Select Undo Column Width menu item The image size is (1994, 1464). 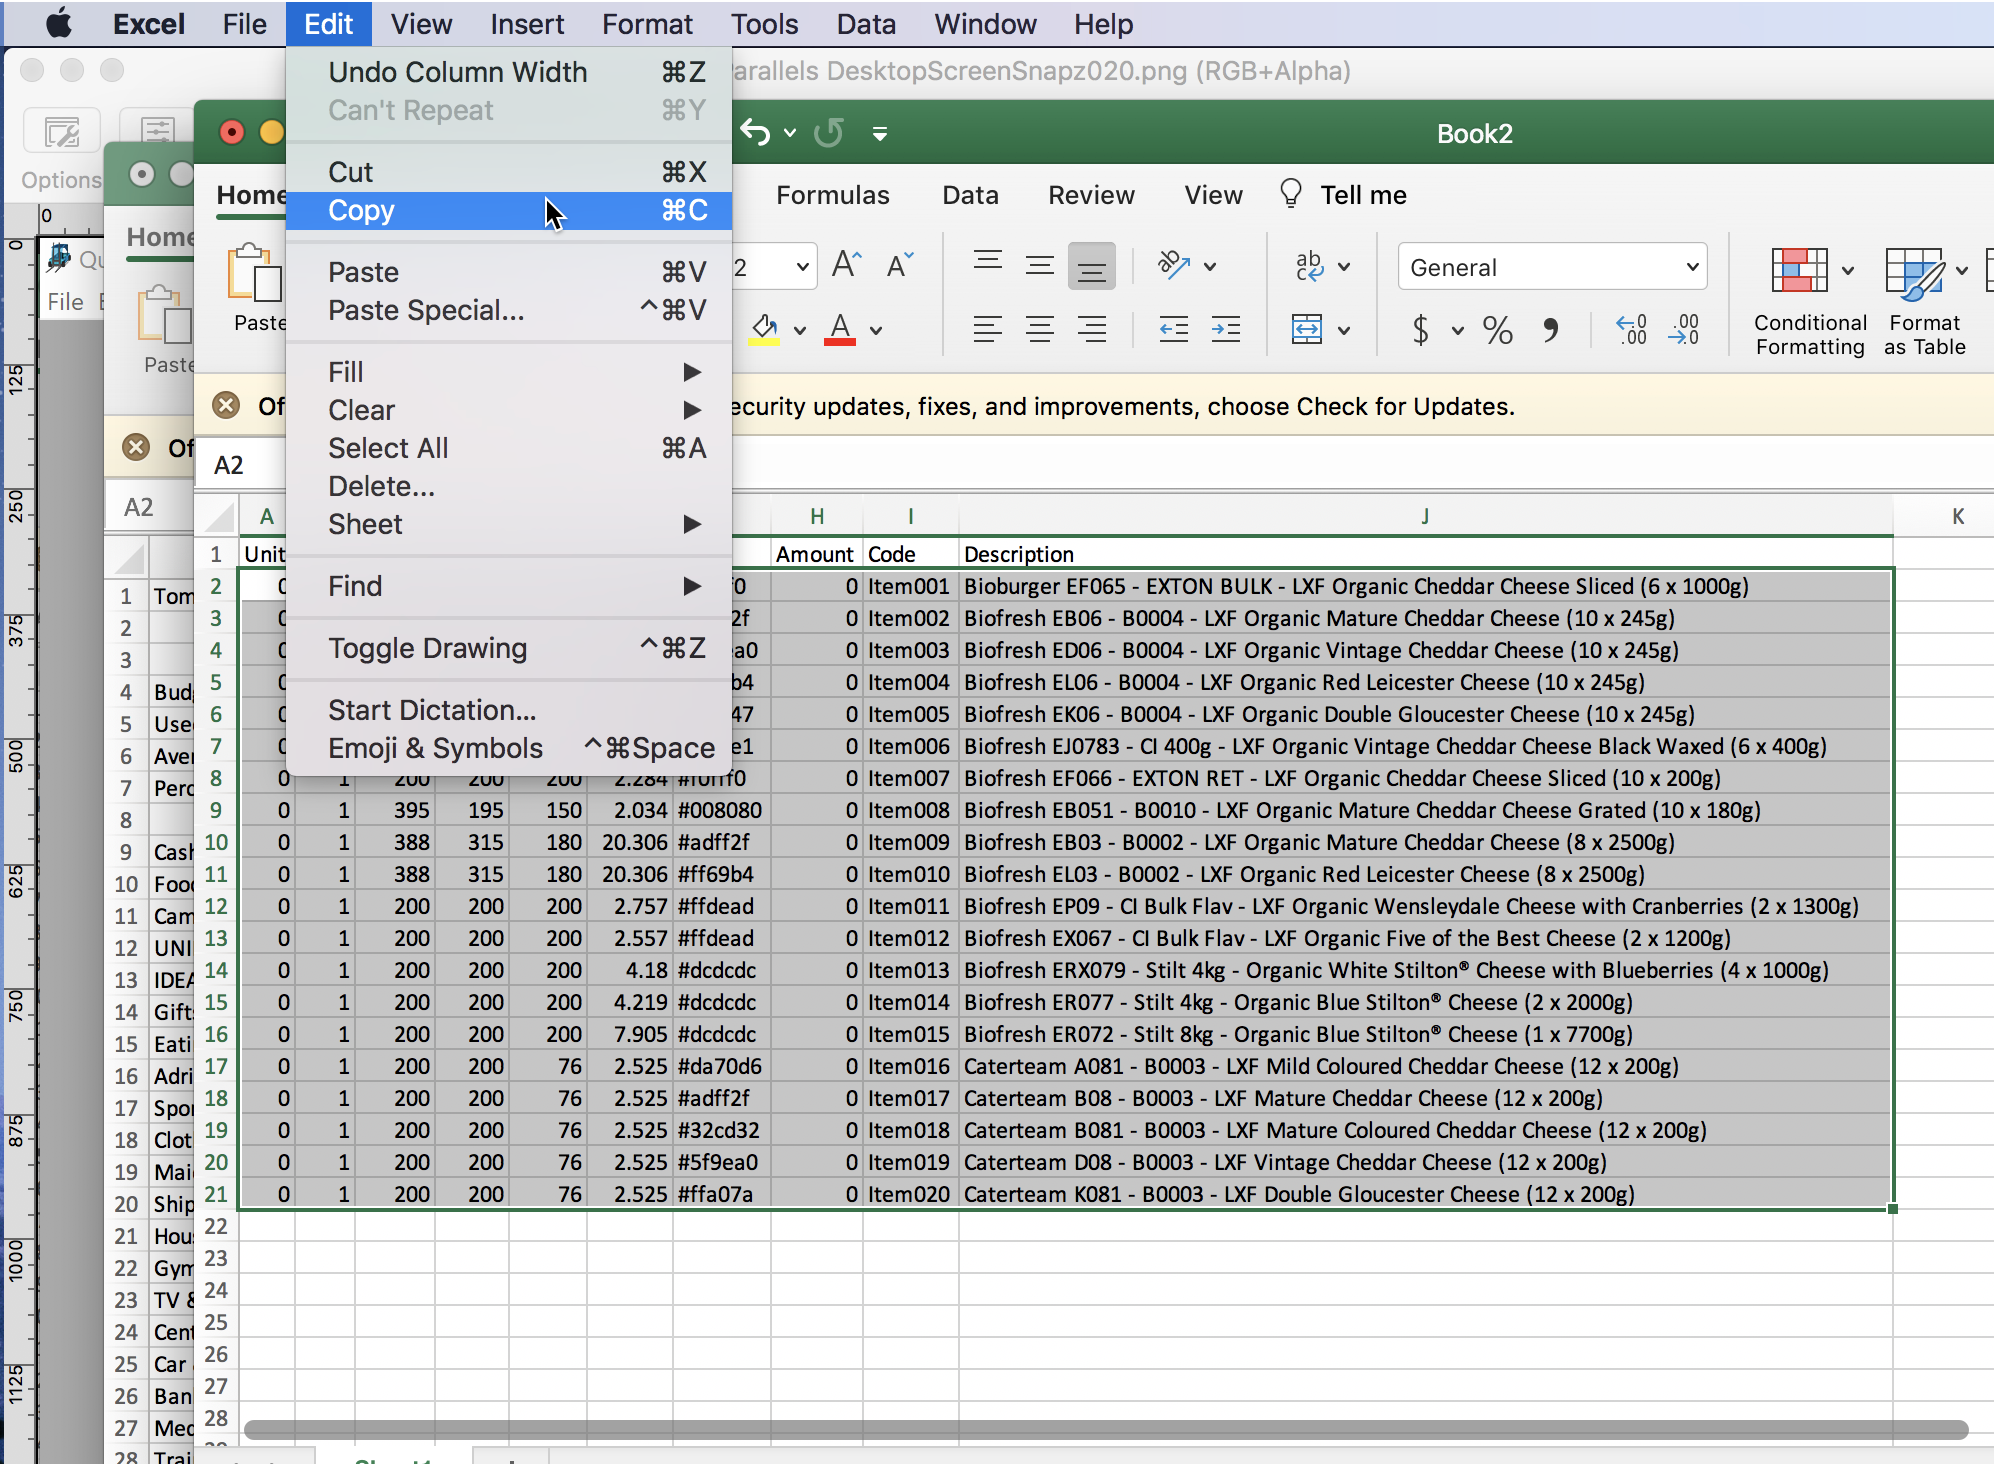coord(509,72)
